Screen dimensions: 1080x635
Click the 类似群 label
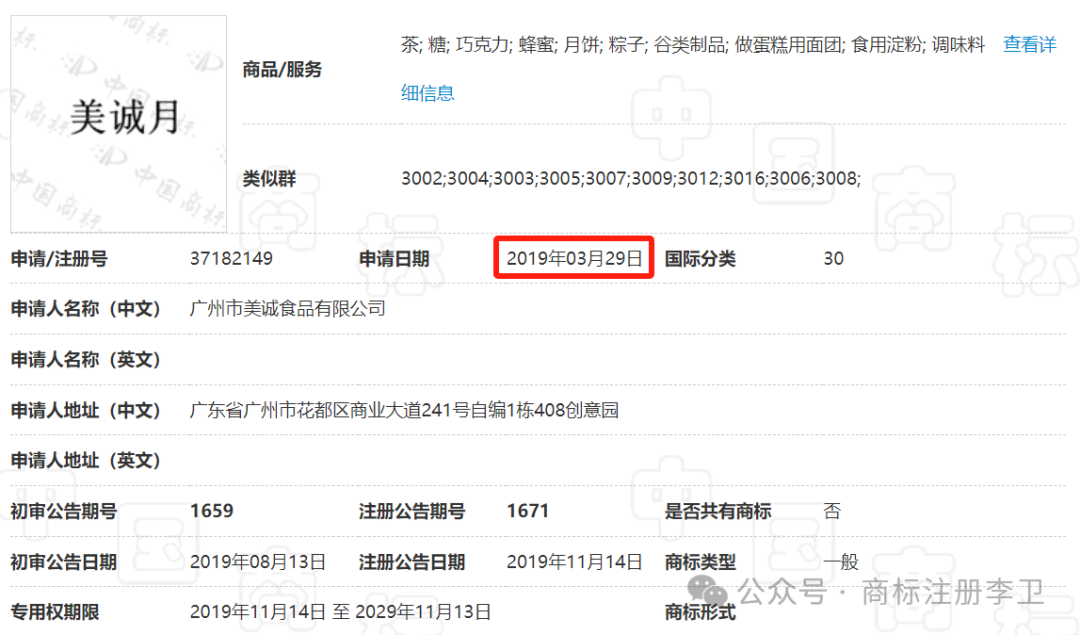269,179
